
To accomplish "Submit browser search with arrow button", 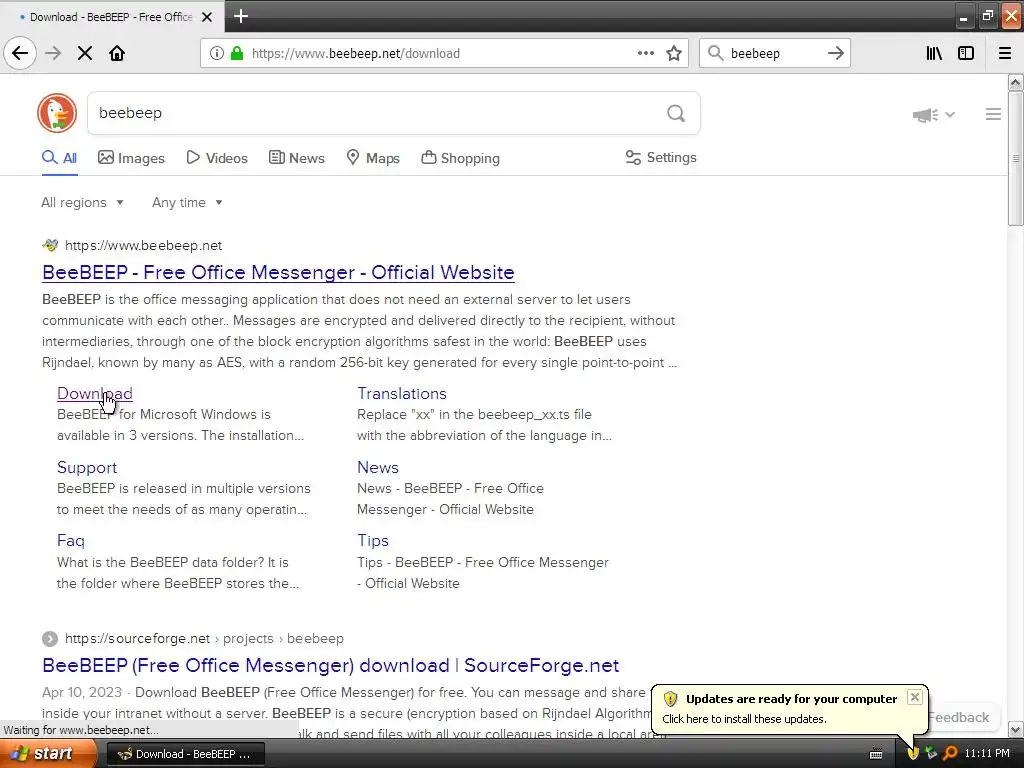I will point(836,53).
